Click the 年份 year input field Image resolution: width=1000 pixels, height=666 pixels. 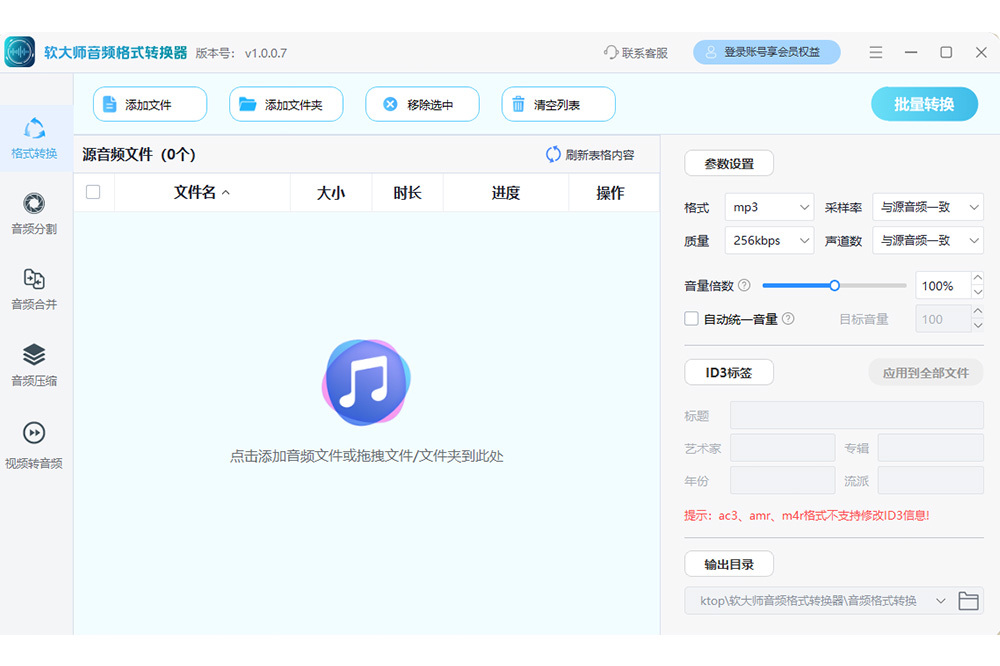pyautogui.click(x=783, y=480)
